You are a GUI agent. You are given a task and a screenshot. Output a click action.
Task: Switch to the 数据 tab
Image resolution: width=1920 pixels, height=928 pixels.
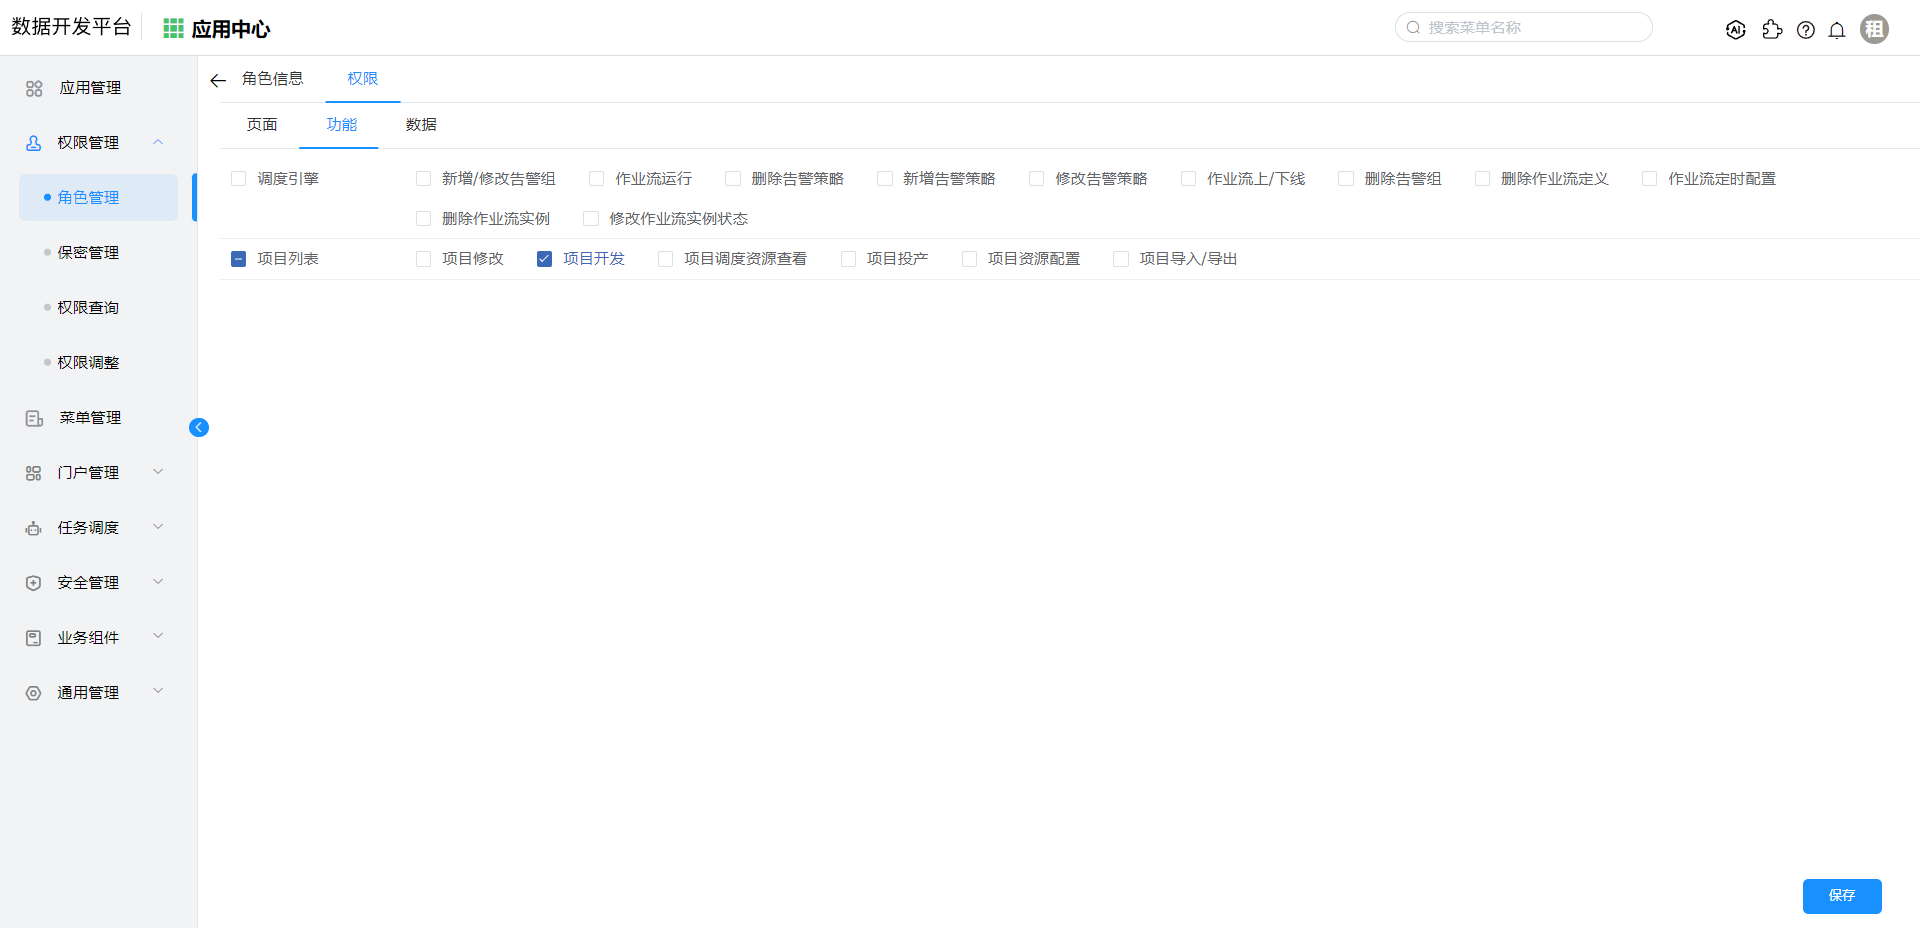pos(421,125)
